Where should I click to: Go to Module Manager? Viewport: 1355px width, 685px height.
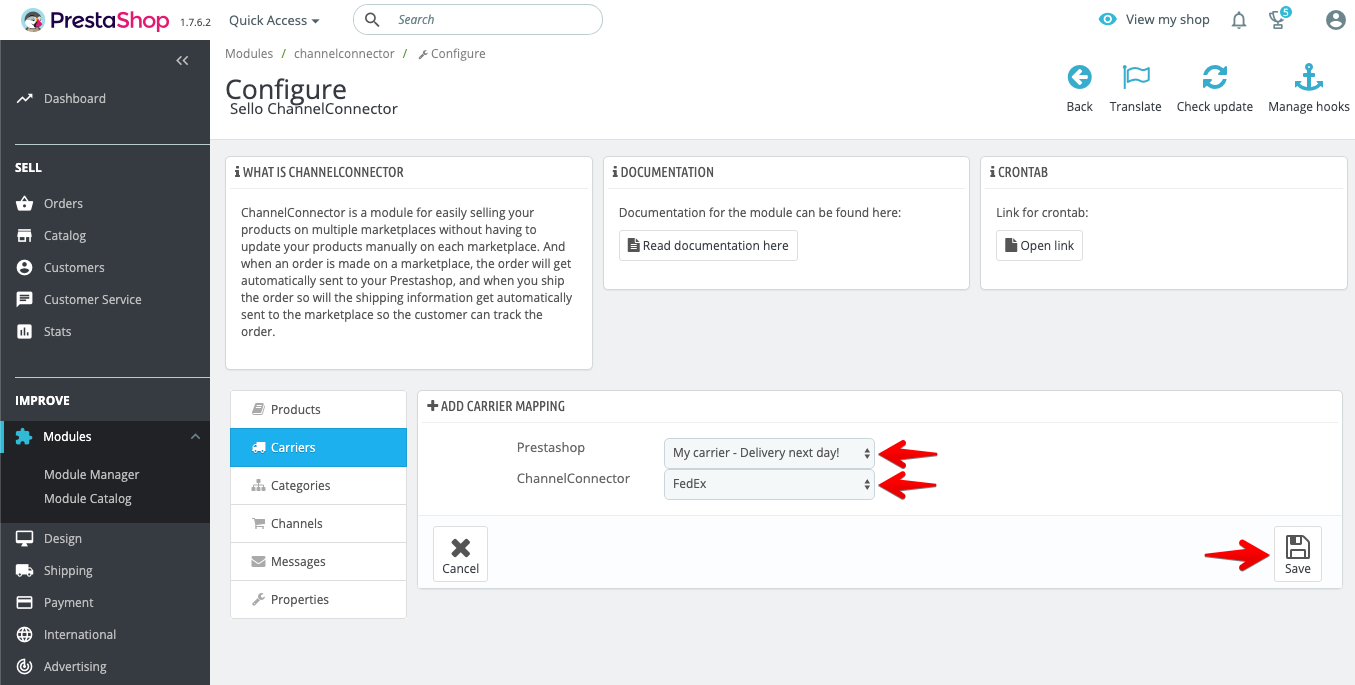click(x=92, y=474)
